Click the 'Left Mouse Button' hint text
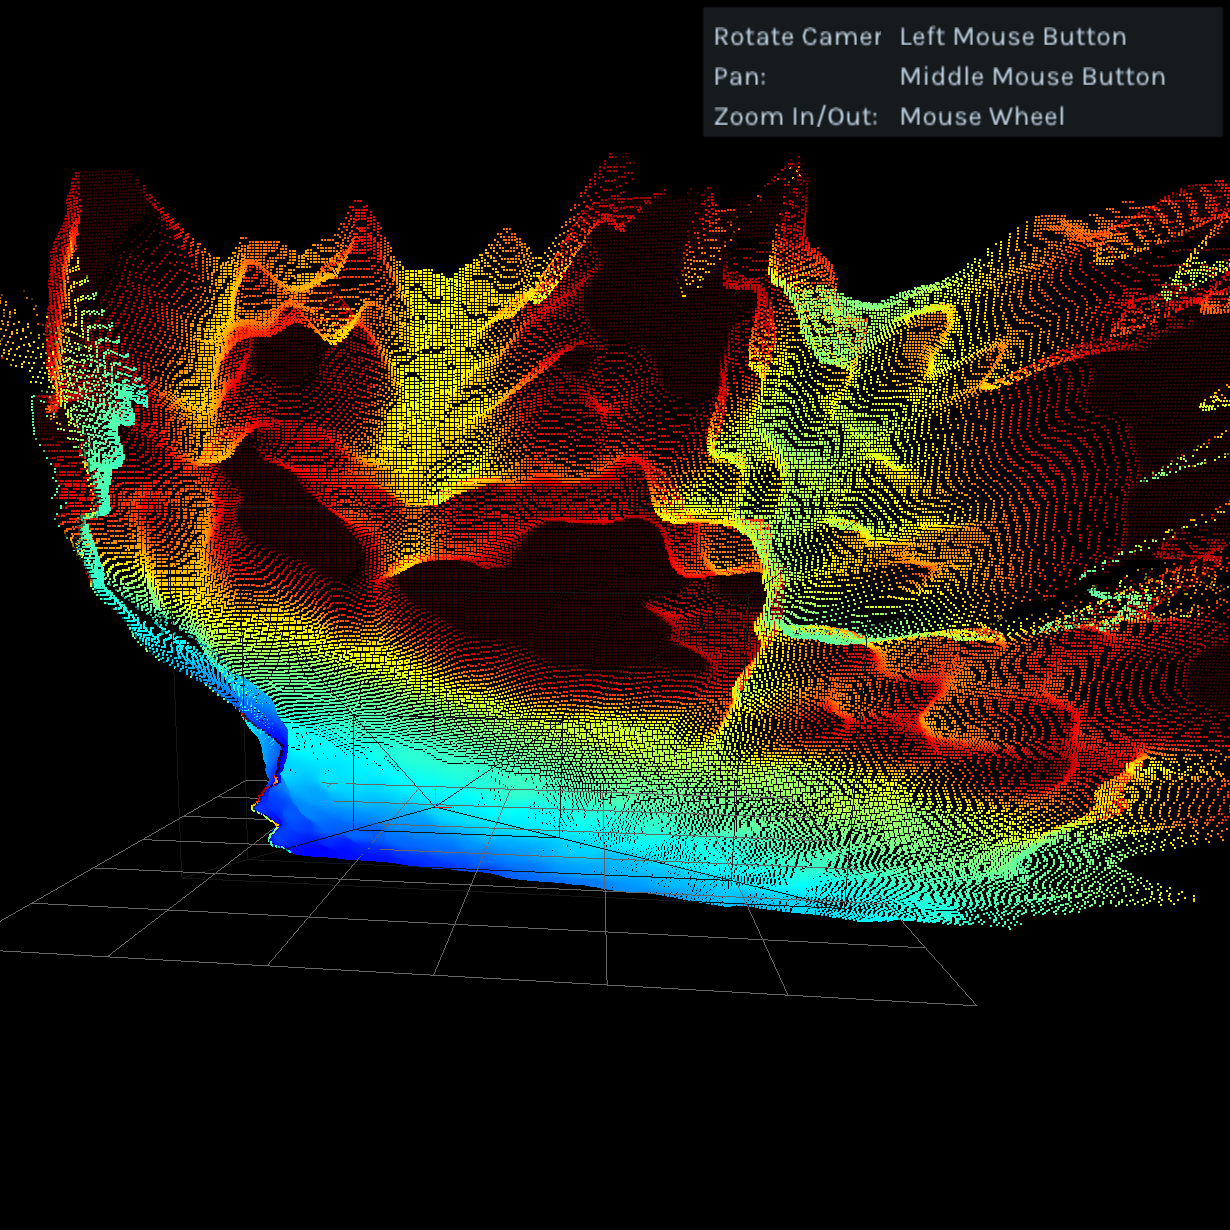The width and height of the screenshot is (1230, 1230). 1012,37
